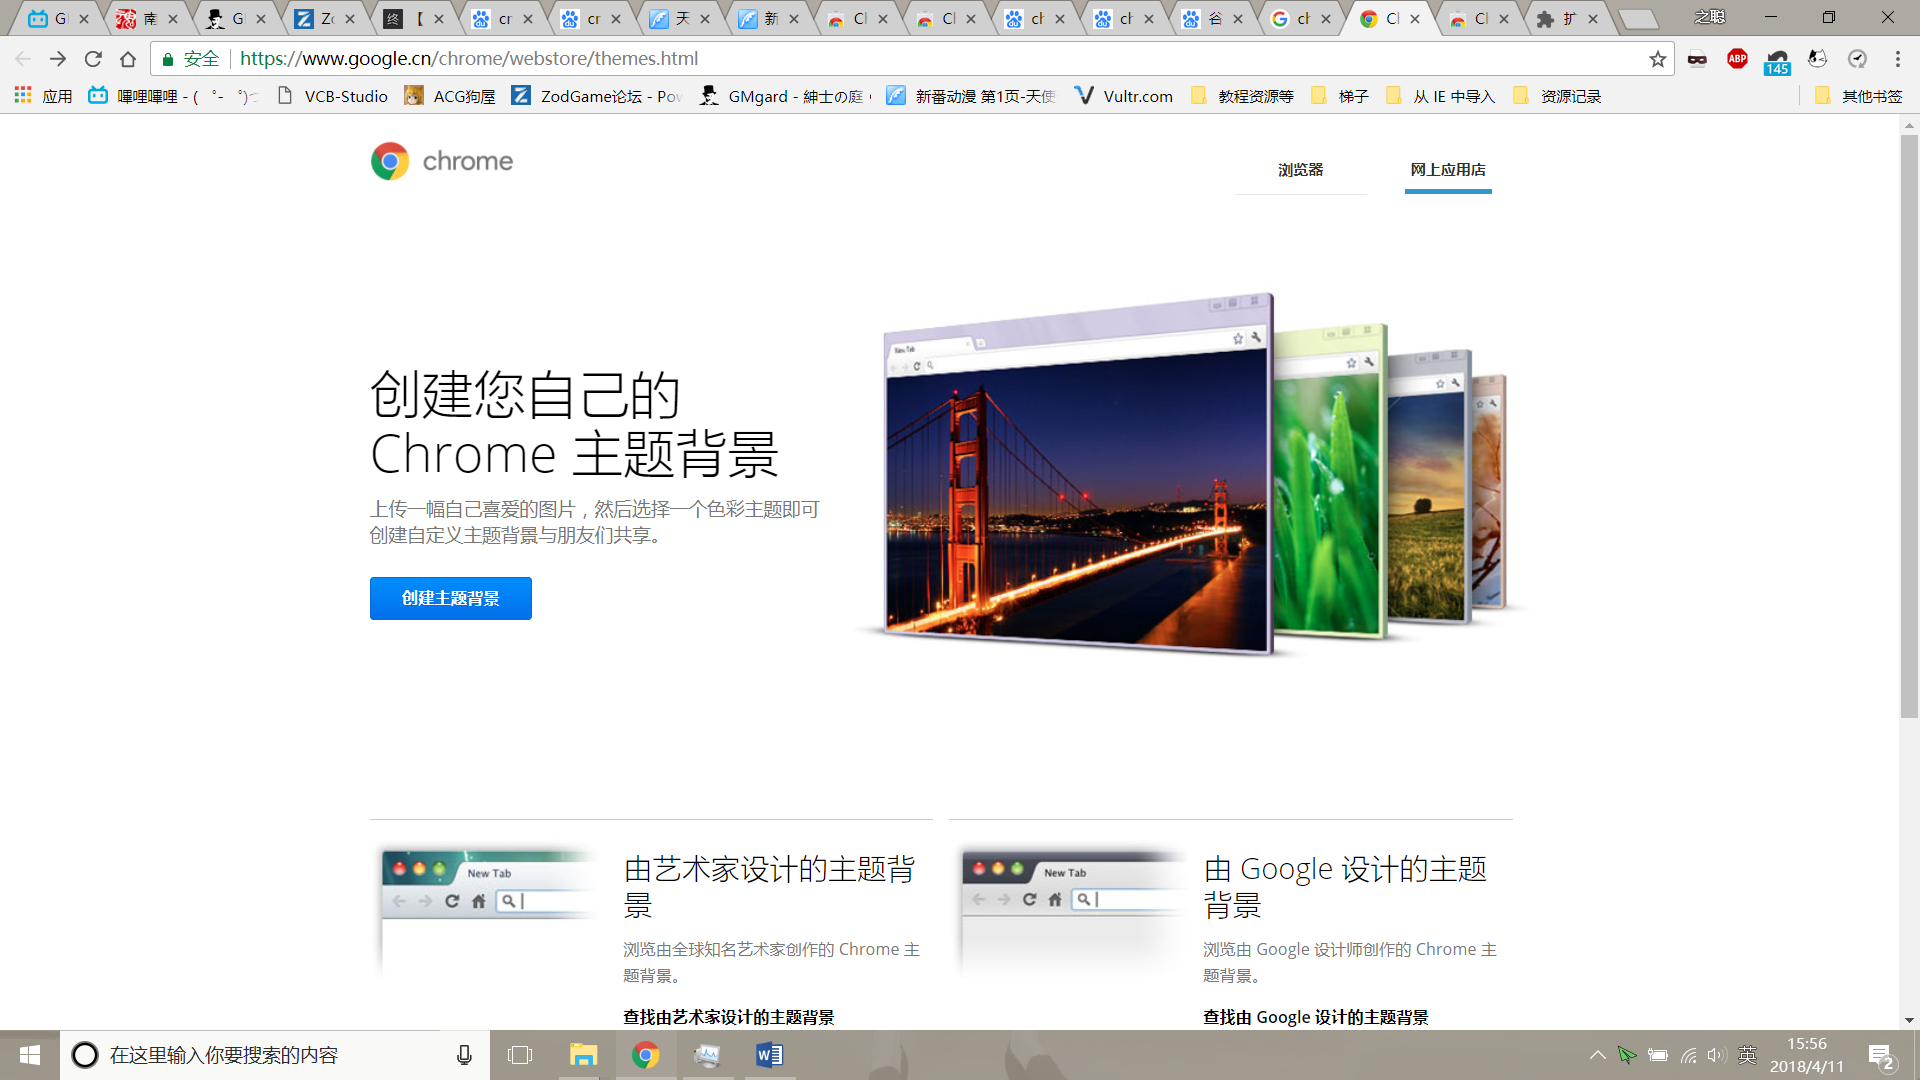Click the Chrome logo on the page
Image resolution: width=1920 pixels, height=1080 pixels.
pos(441,161)
